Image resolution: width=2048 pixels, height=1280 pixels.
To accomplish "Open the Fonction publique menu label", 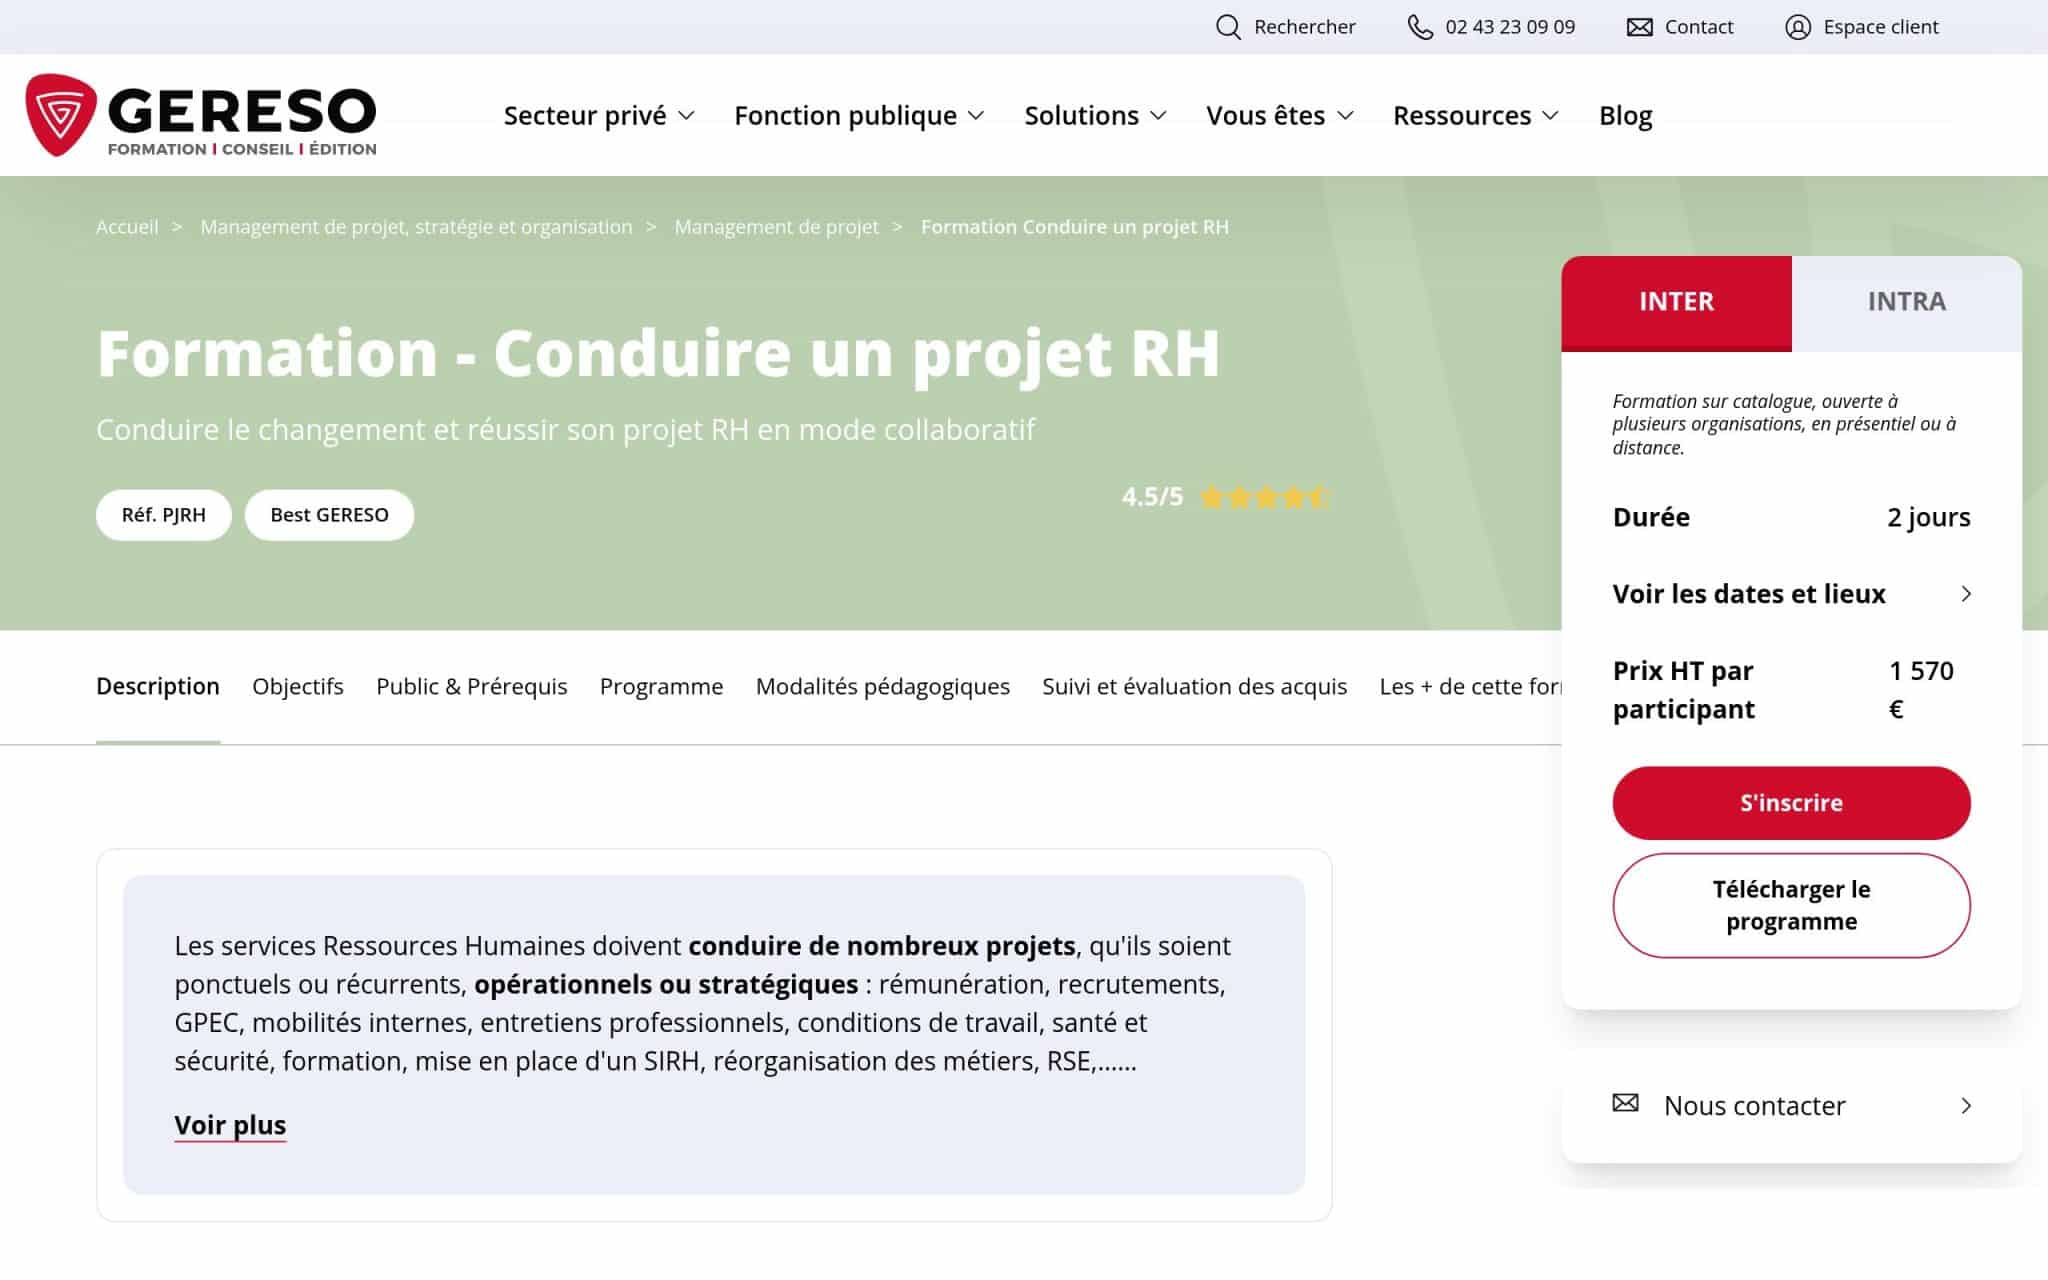I will [x=845, y=116].
